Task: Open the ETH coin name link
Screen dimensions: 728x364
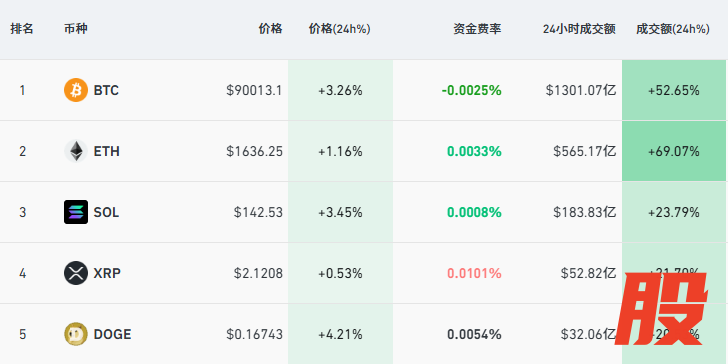Action: click(x=106, y=151)
